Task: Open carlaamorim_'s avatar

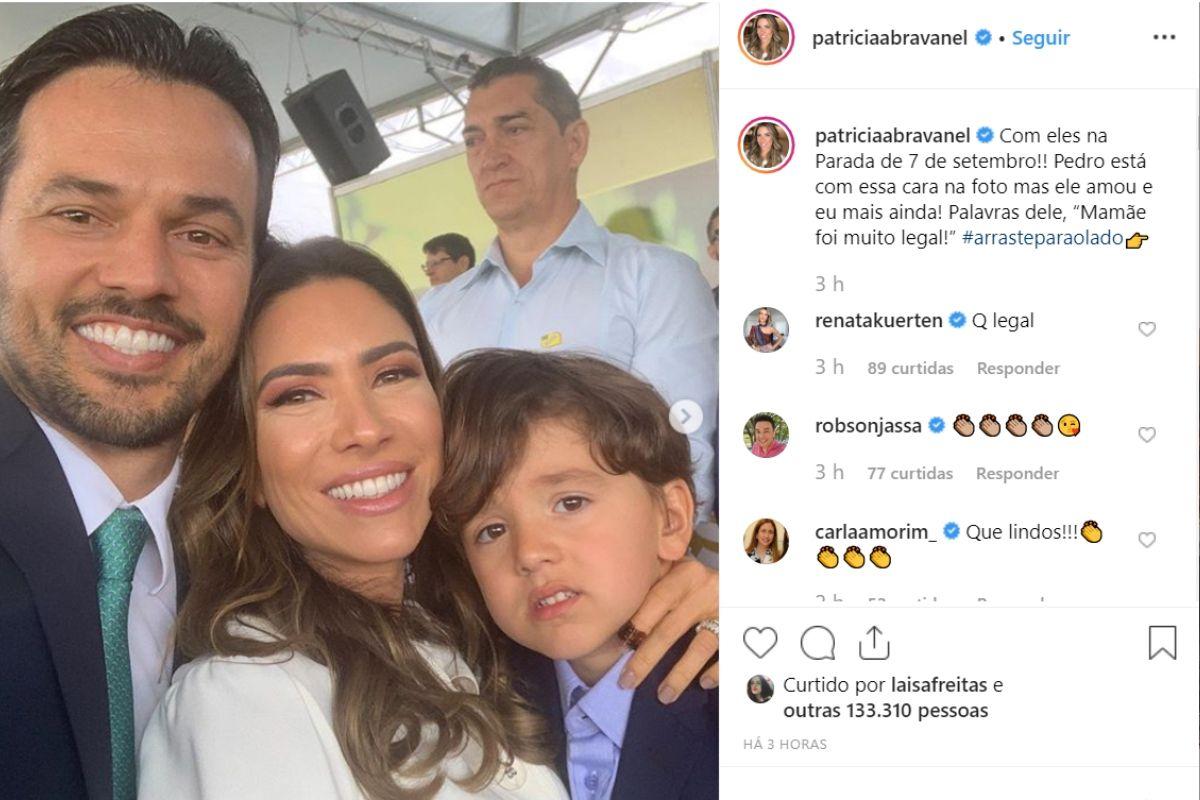Action: point(766,541)
